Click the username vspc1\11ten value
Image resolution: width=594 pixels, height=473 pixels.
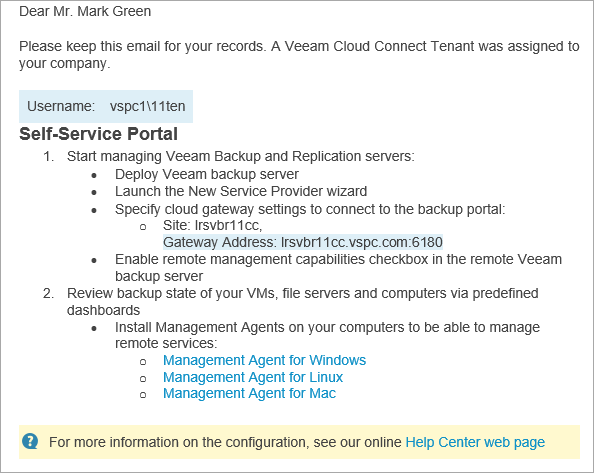tap(147, 106)
